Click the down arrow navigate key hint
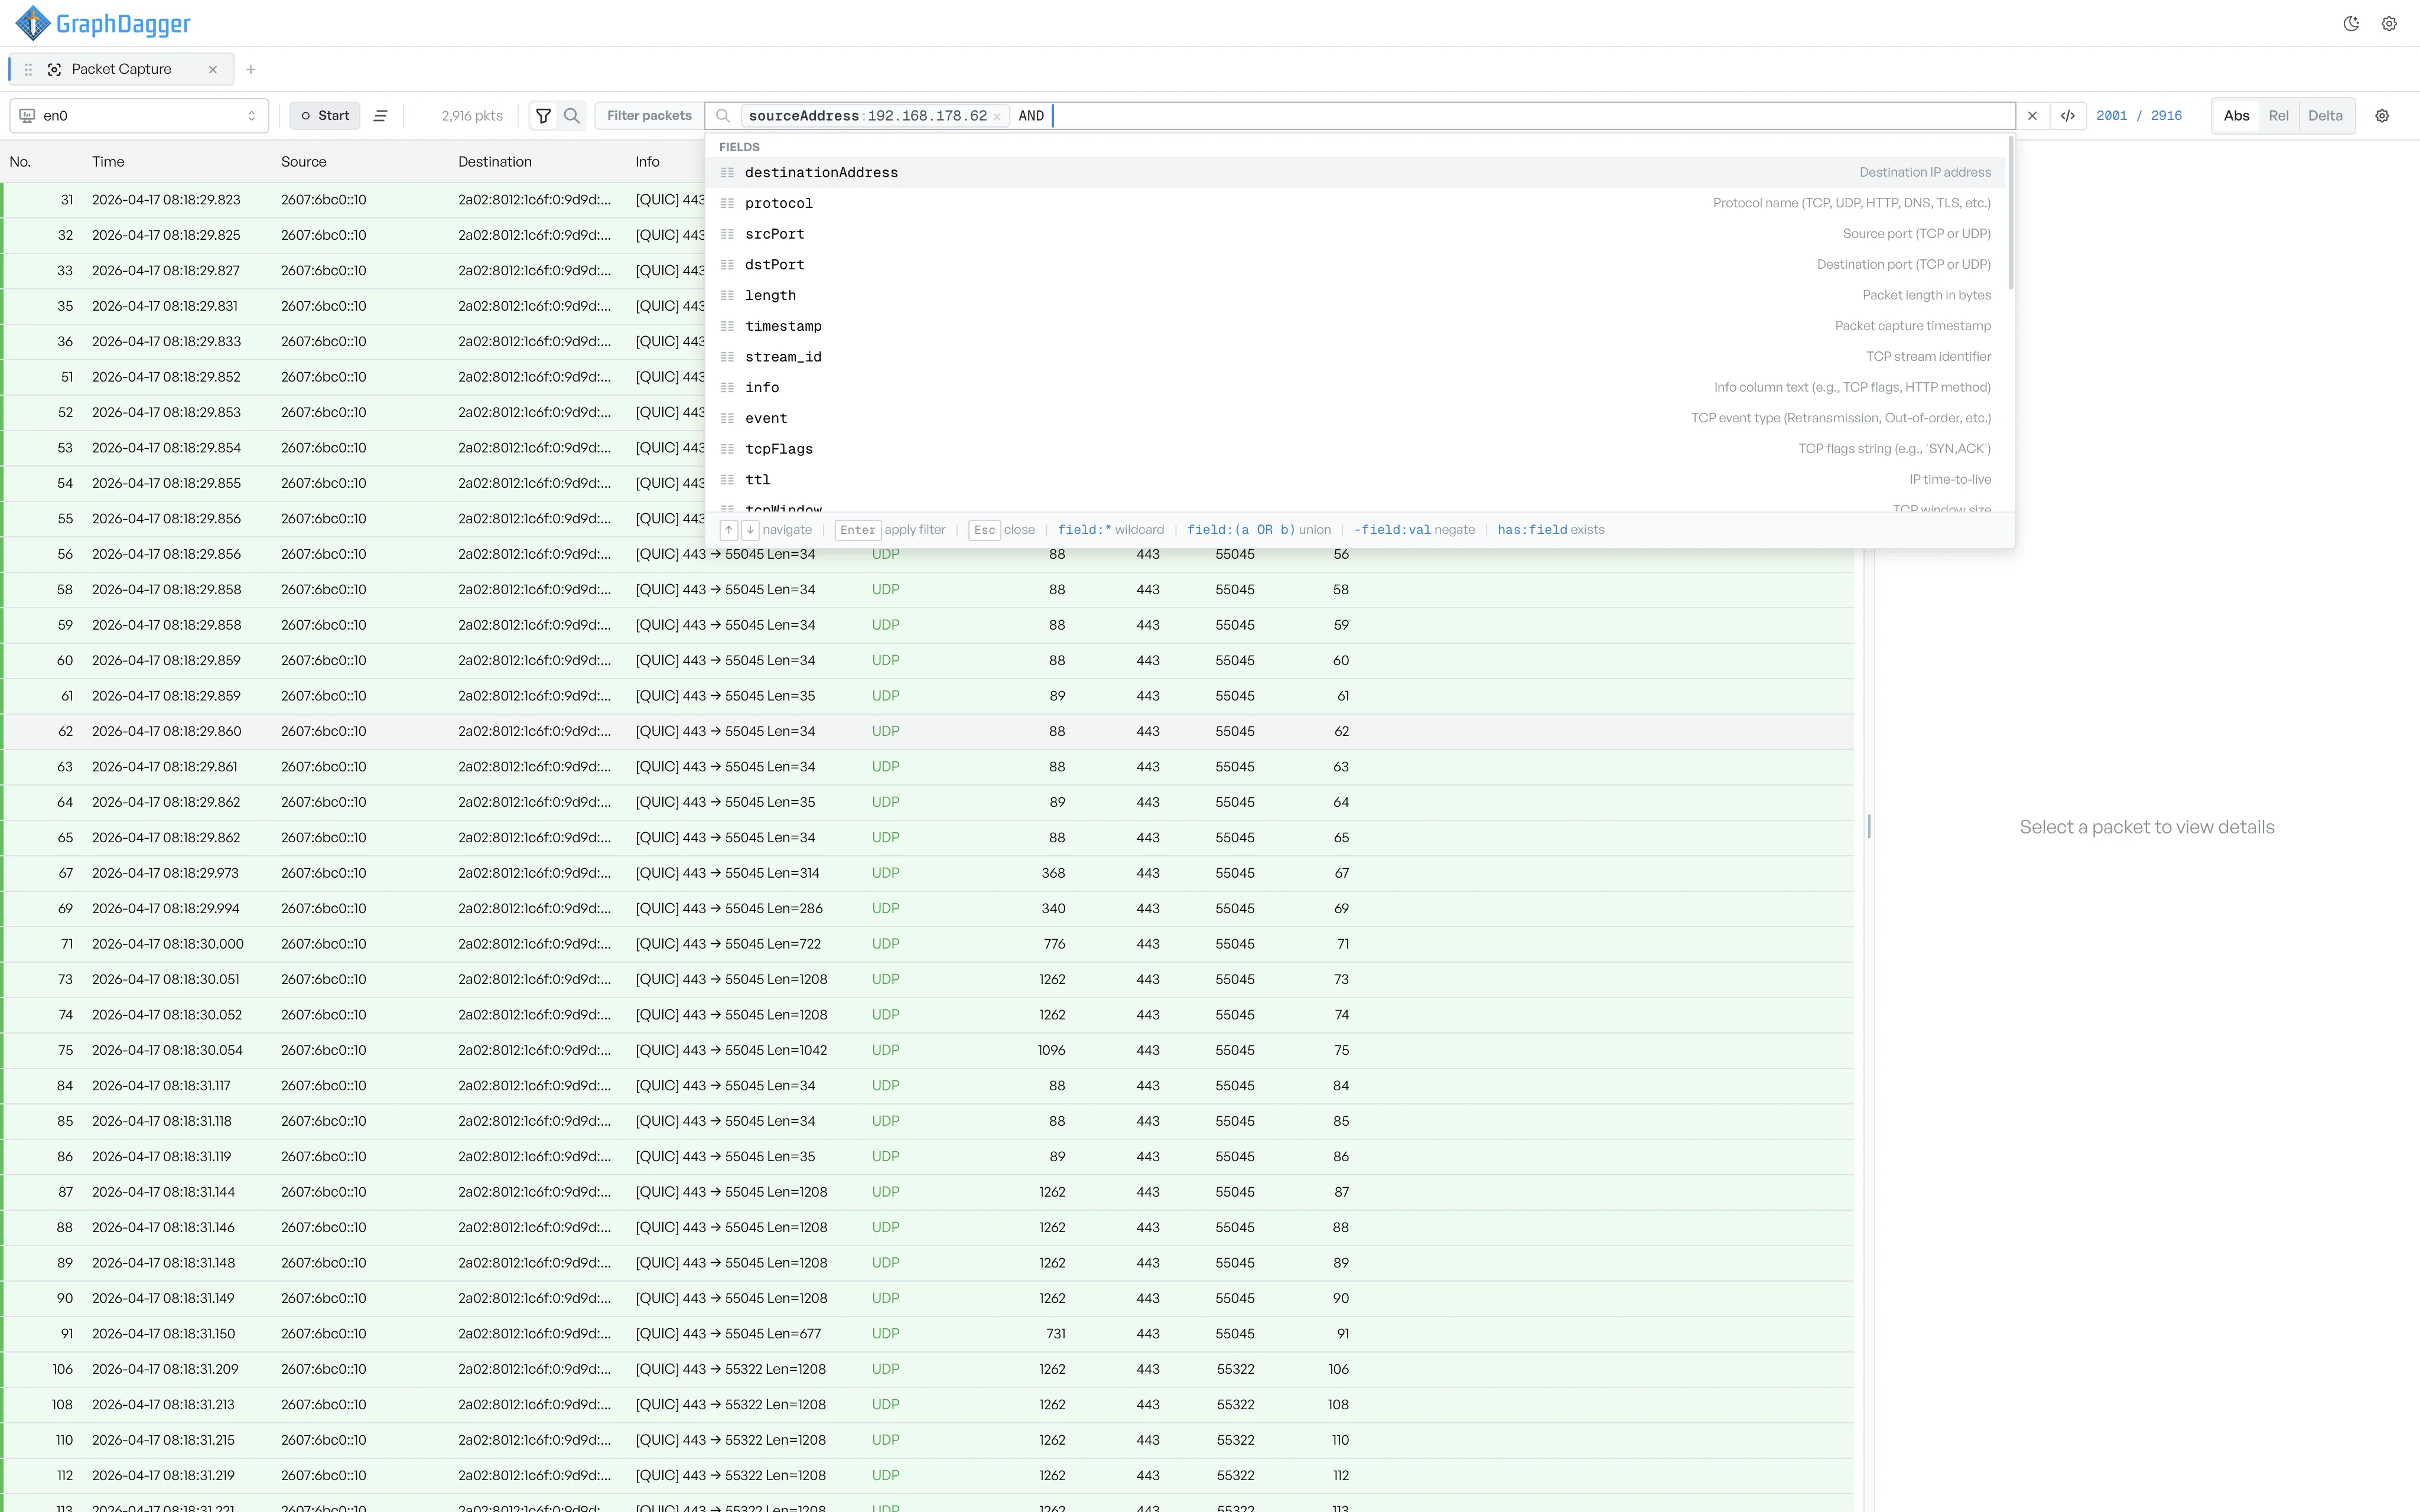The height and width of the screenshot is (1512, 2420). click(x=750, y=530)
